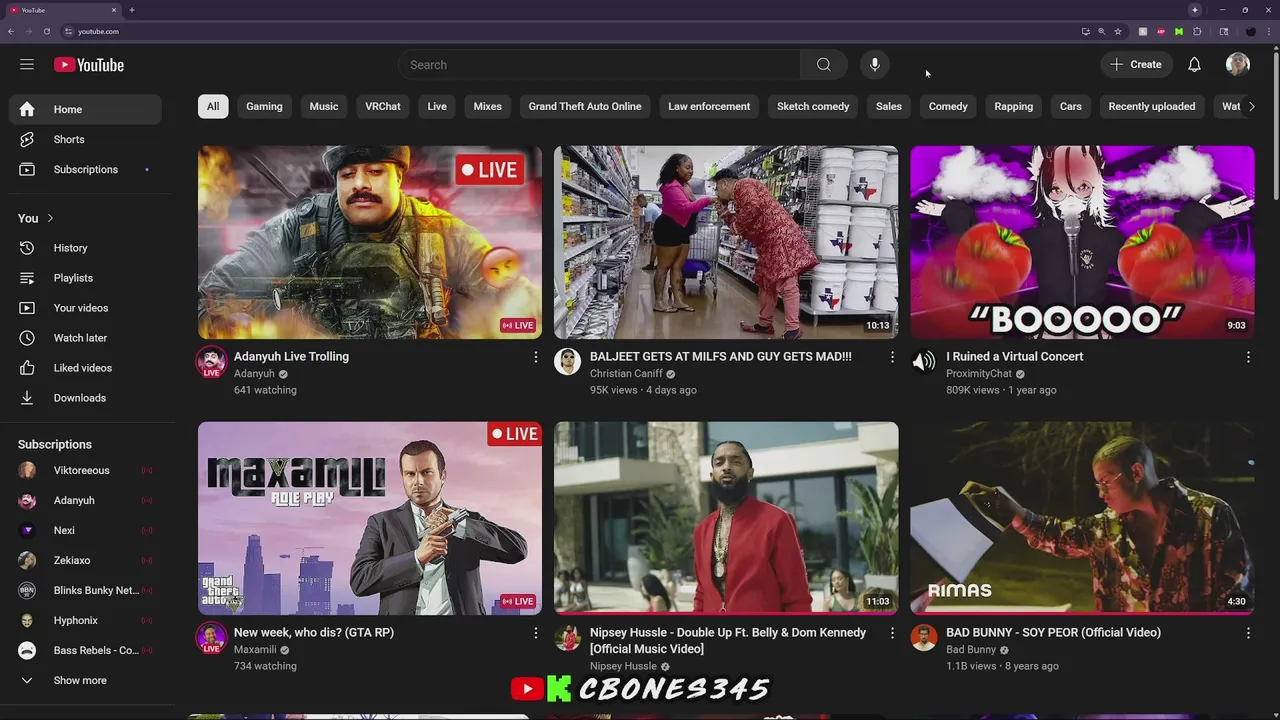This screenshot has height=720, width=1280.
Task: Start voice search with microphone icon
Action: pos(875,65)
